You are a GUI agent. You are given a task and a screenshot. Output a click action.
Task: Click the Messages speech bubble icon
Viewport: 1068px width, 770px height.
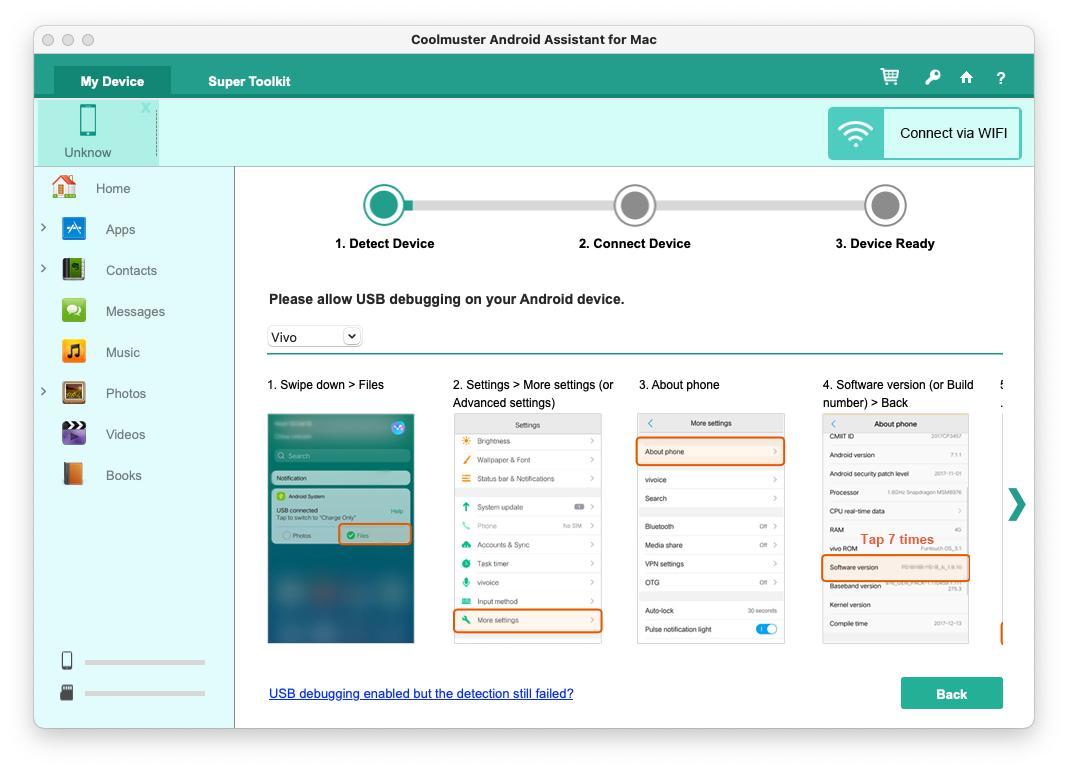[74, 310]
